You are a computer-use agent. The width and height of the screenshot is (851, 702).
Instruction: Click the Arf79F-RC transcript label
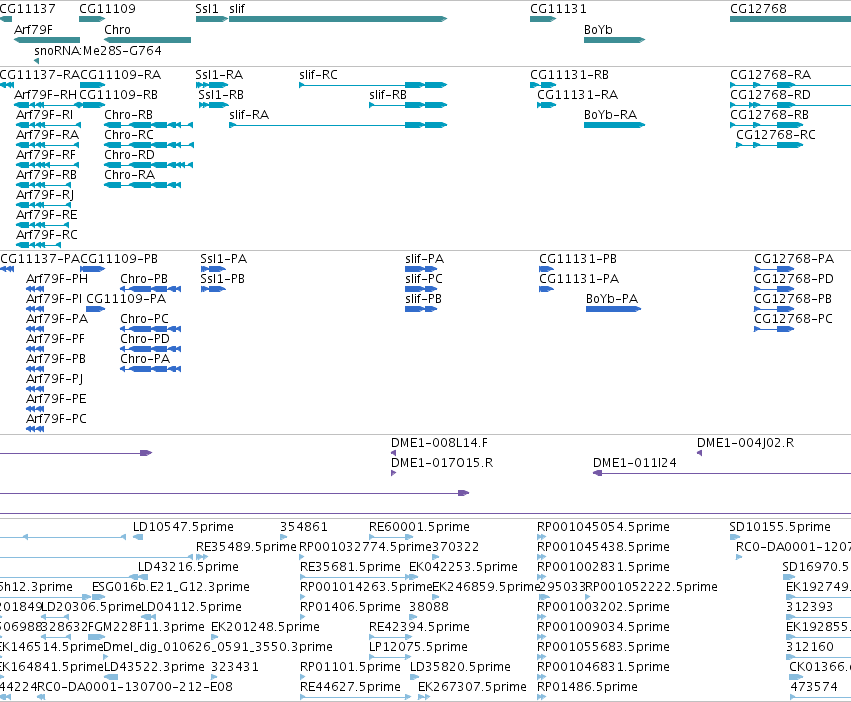click(47, 235)
